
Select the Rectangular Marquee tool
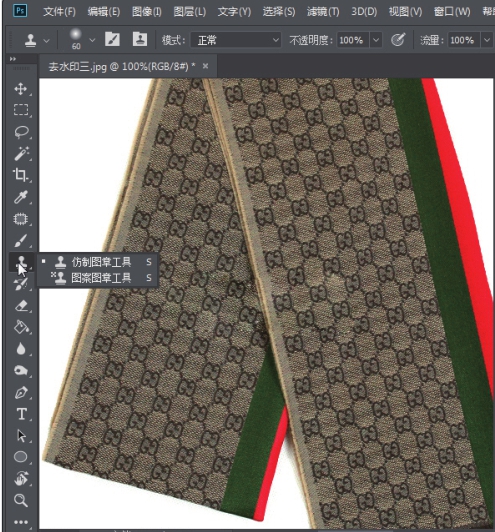coord(21,110)
